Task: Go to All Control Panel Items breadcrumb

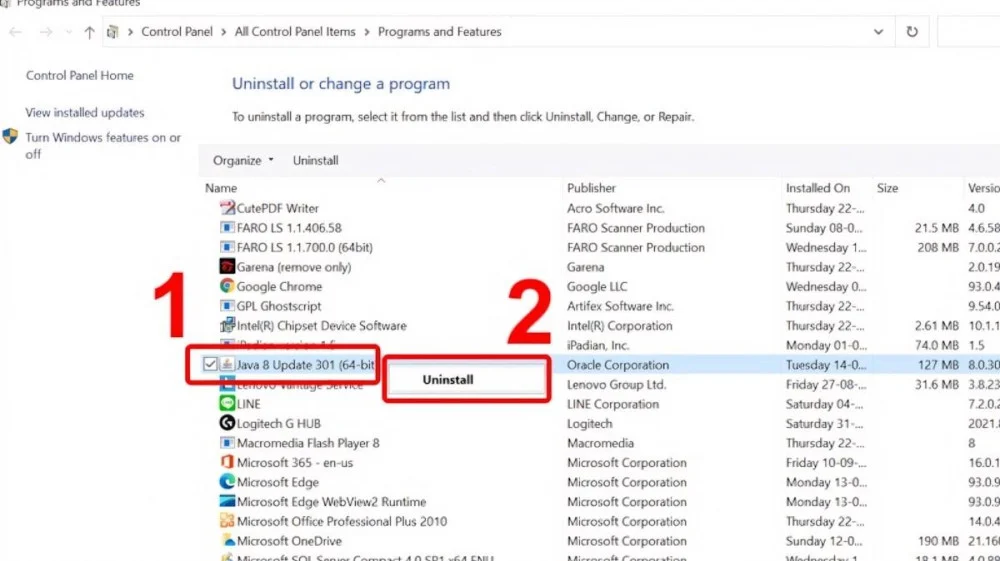Action: (x=295, y=32)
